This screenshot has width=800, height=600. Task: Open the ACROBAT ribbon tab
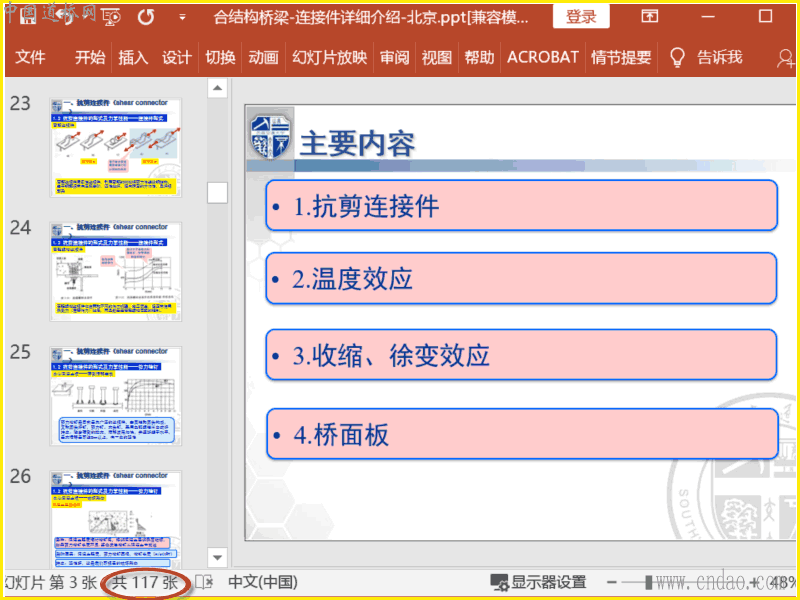pyautogui.click(x=543, y=57)
